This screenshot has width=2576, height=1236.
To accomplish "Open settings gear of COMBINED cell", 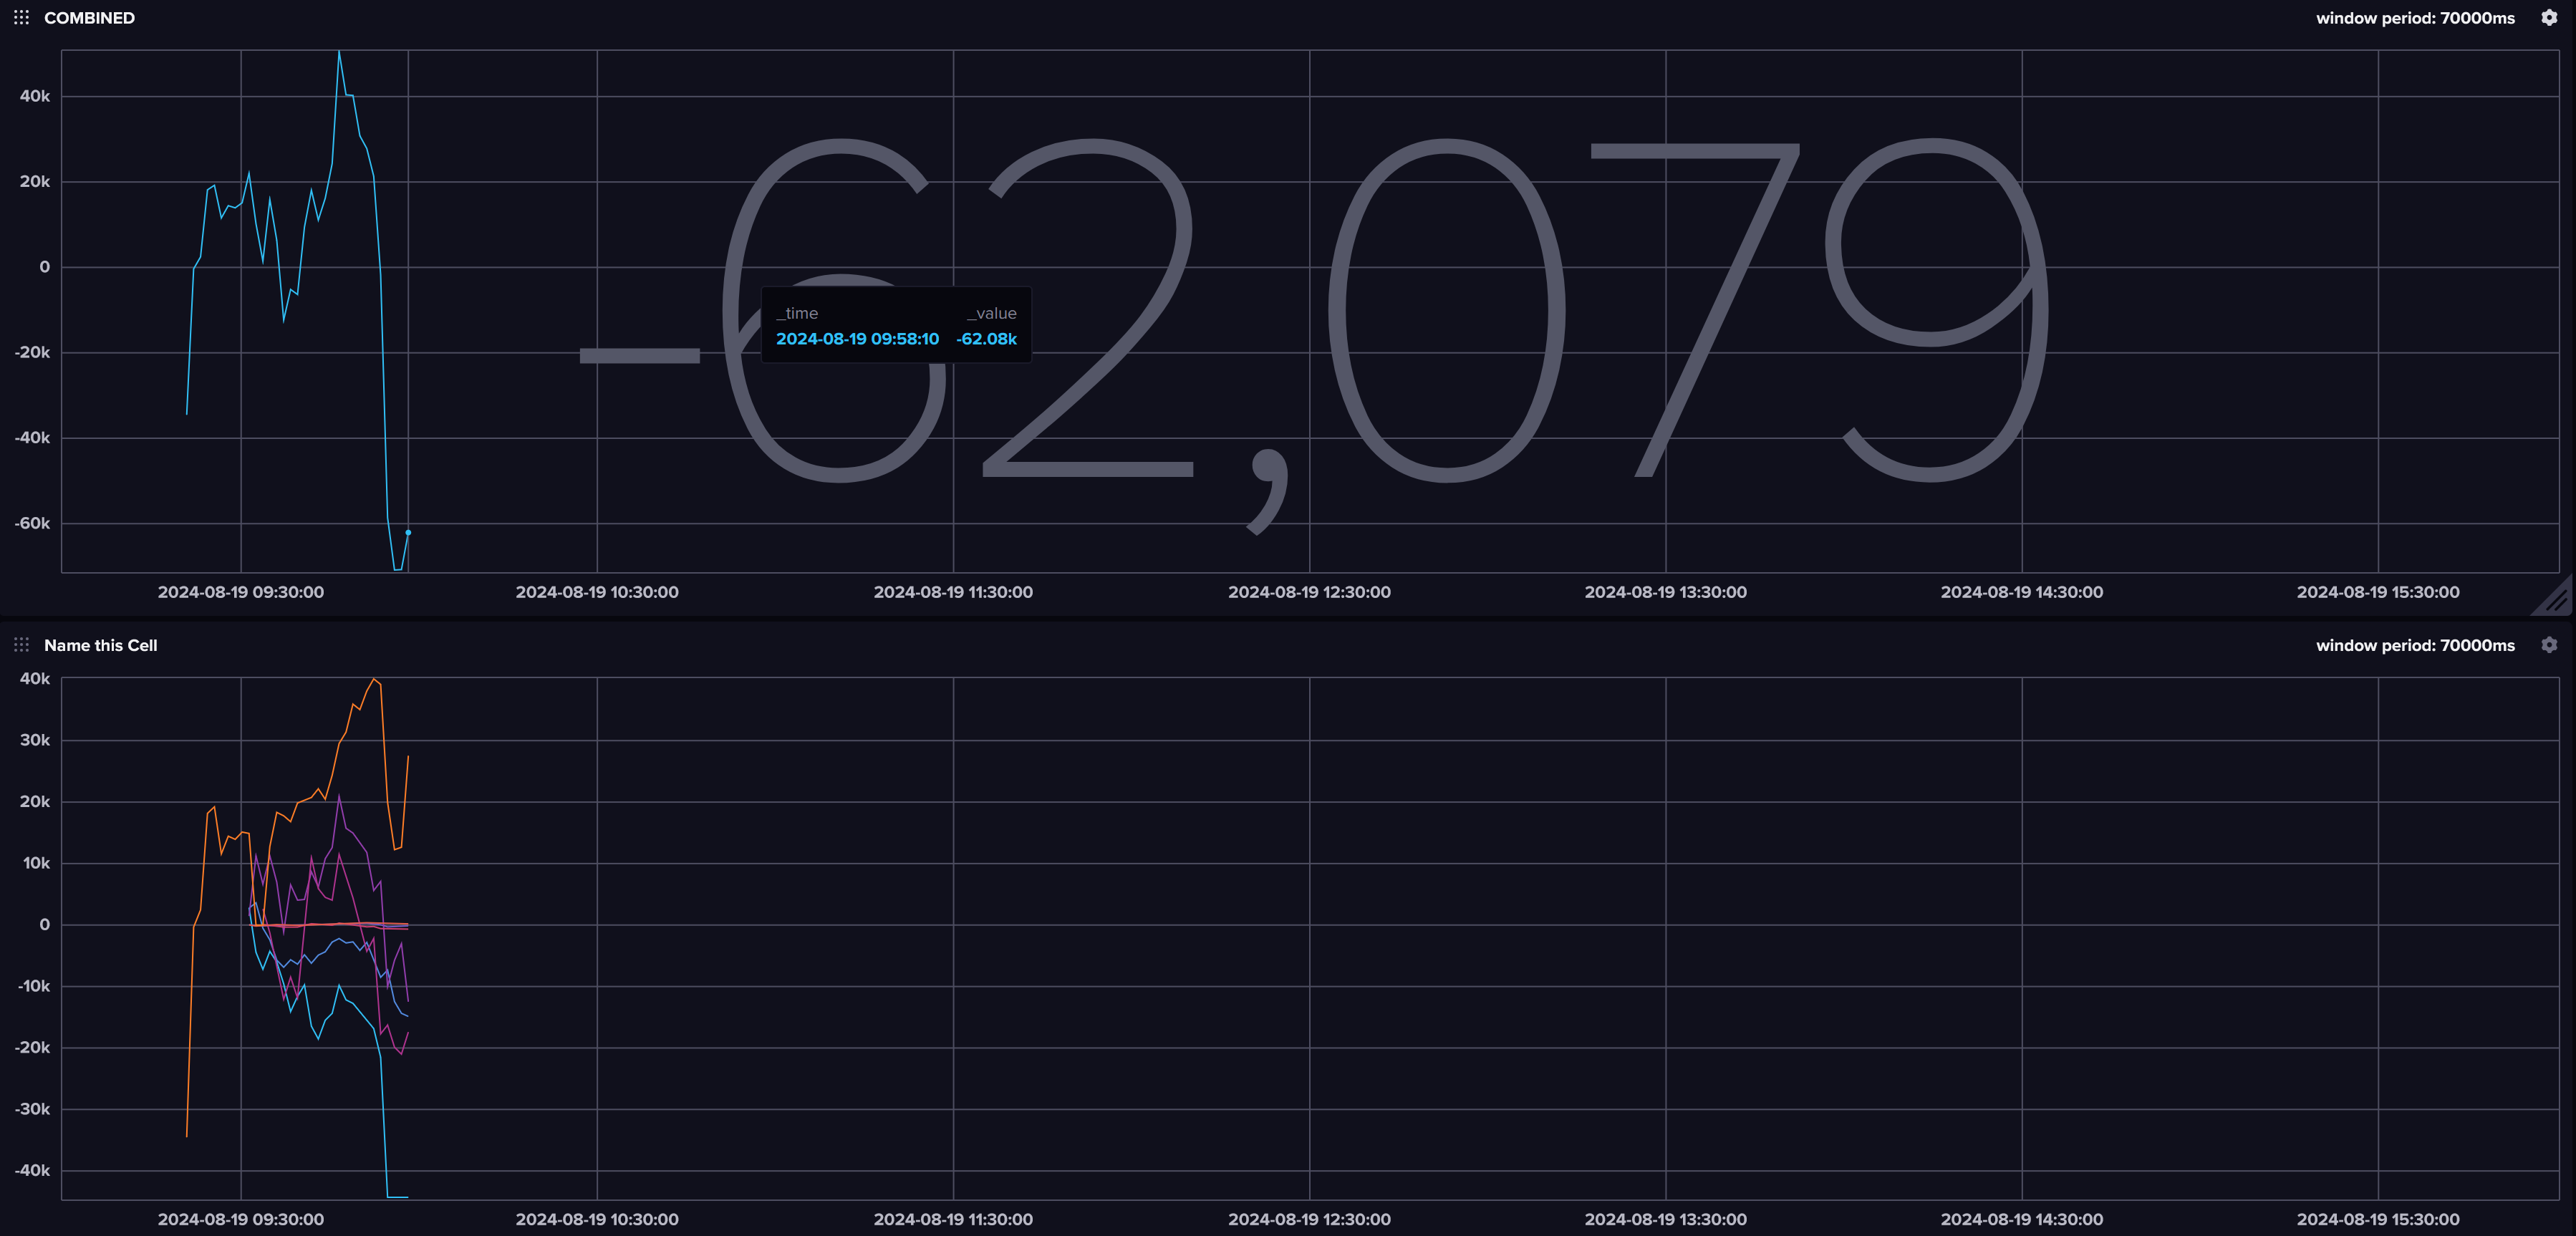I will [x=2549, y=18].
